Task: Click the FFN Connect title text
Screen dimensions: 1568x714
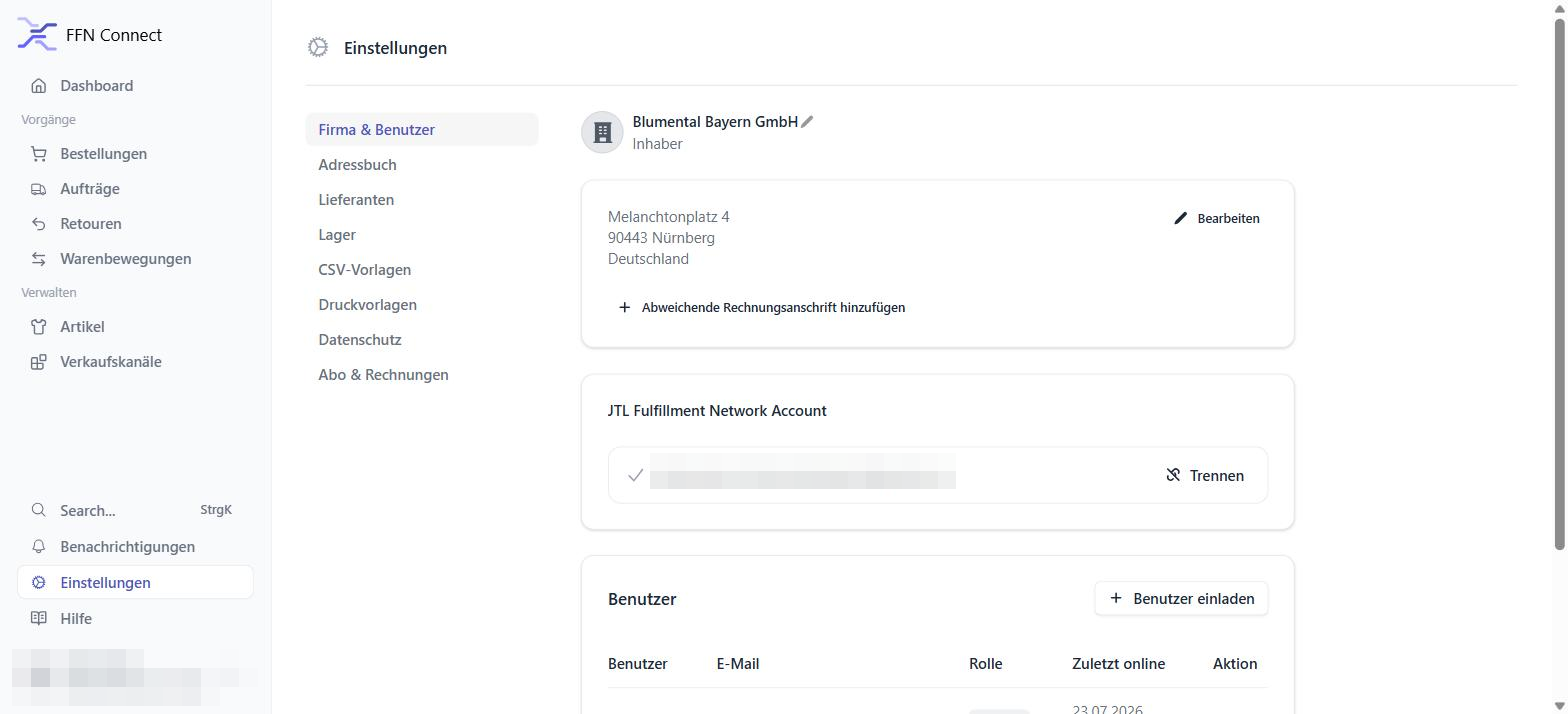Action: point(114,35)
